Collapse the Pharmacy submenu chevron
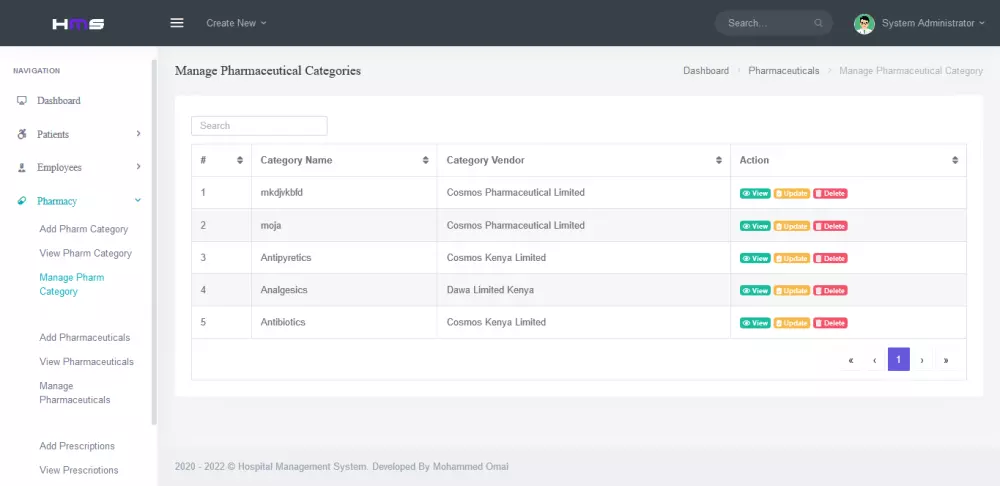This screenshot has height=486, width=1000. click(138, 201)
